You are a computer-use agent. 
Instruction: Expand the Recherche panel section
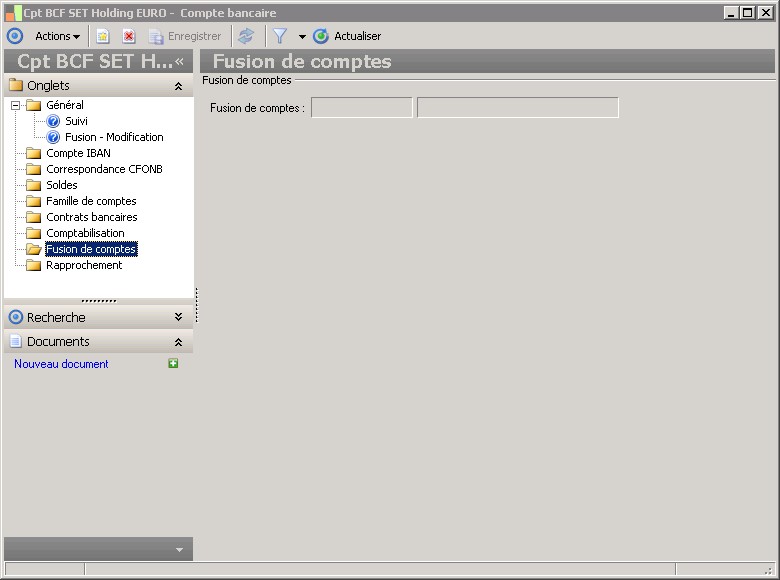tap(178, 317)
